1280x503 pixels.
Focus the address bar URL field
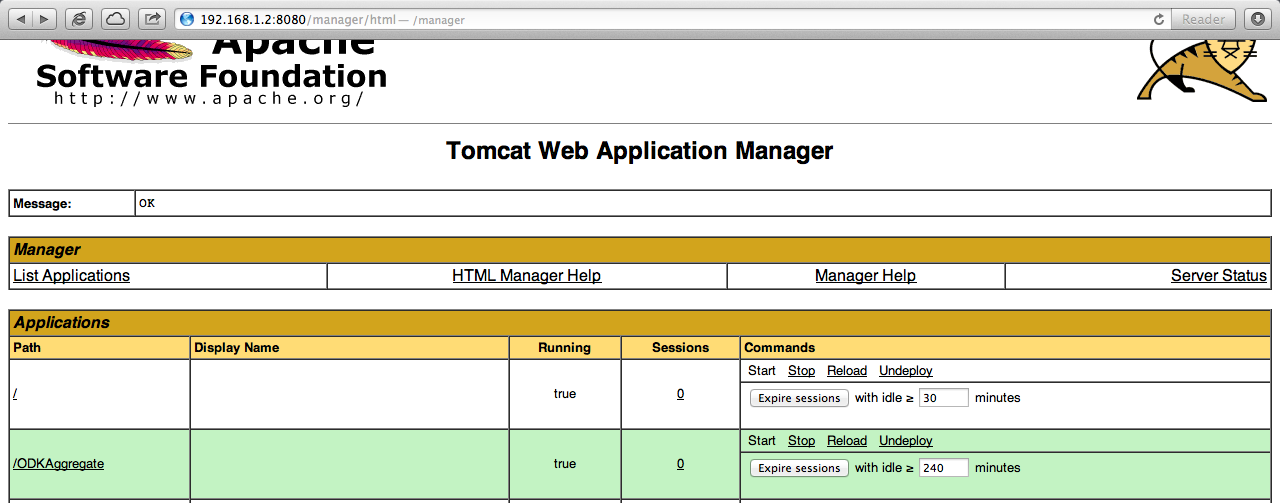click(x=672, y=19)
